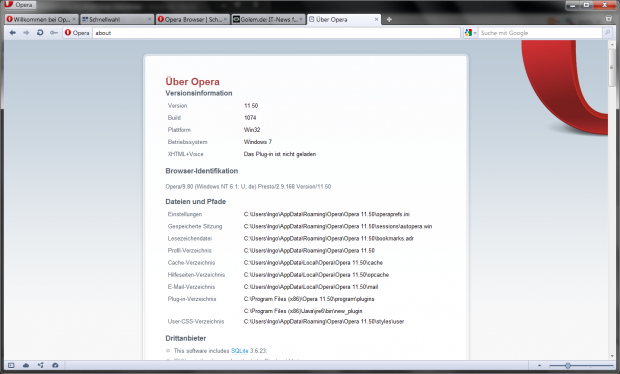This screenshot has height=374, width=620.
Task: Click the bookmarks.adr path
Action: pos(329,238)
